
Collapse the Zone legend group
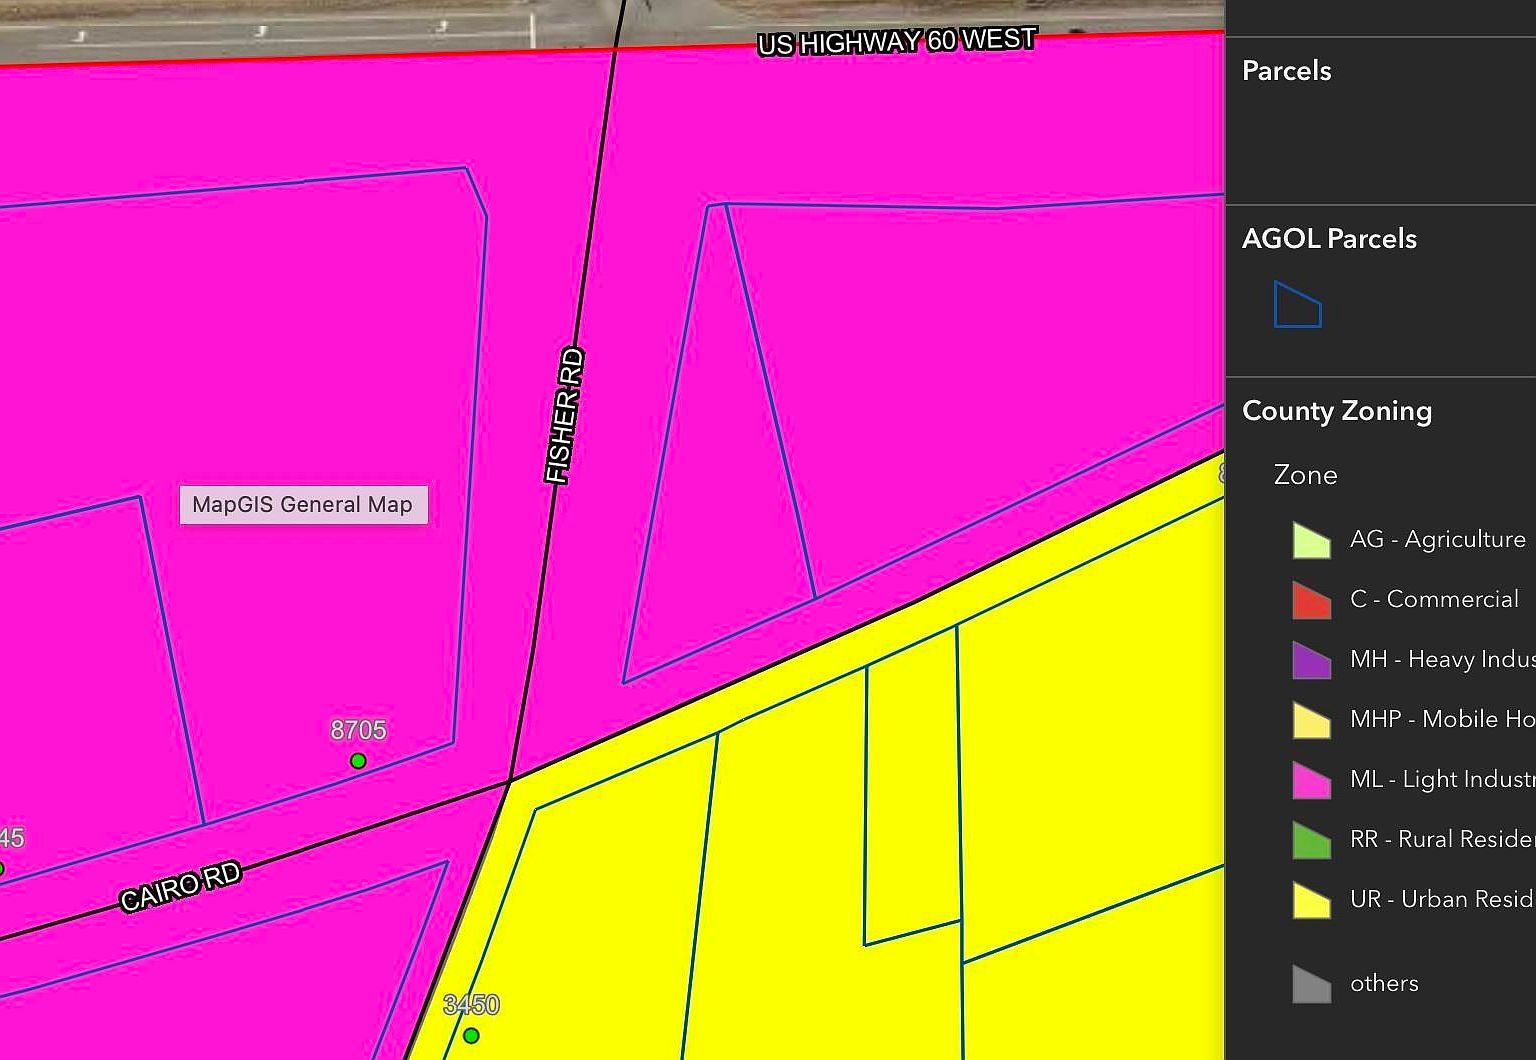[x=1304, y=475]
